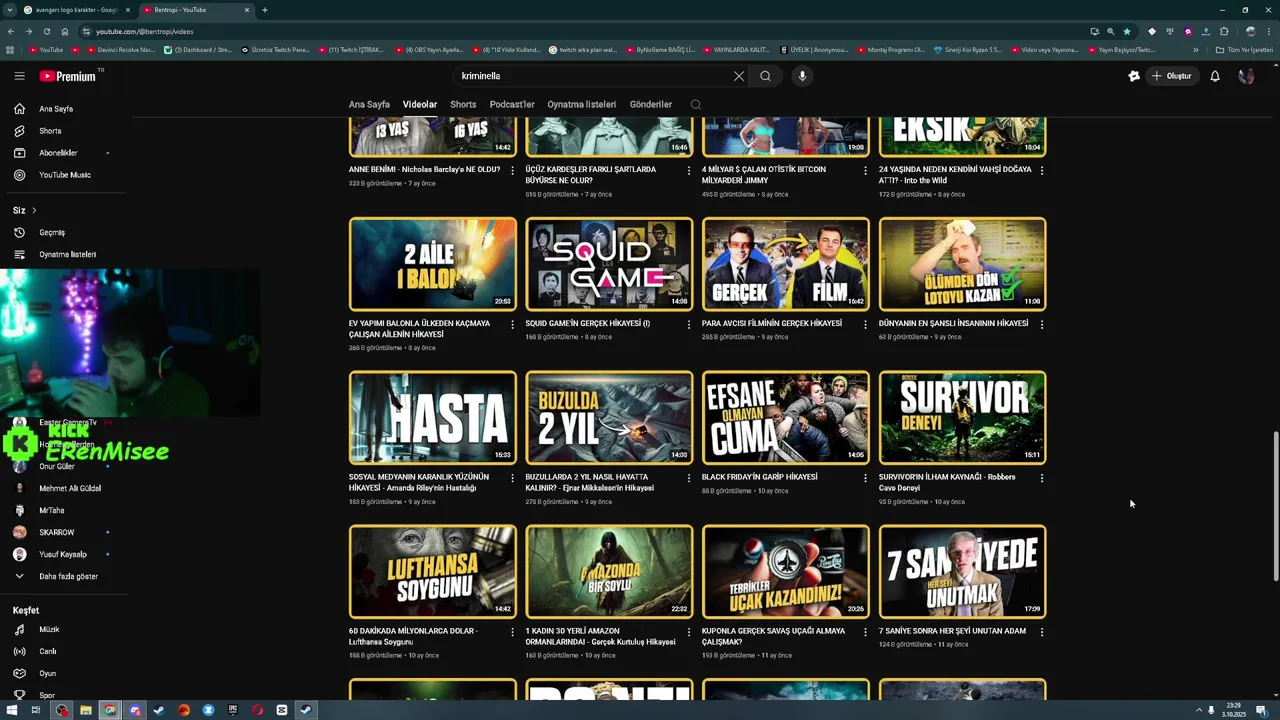Open the LUFTHANSA SOYGUNU video thumbnail
This screenshot has width=1280, height=720.
pyautogui.click(x=433, y=572)
